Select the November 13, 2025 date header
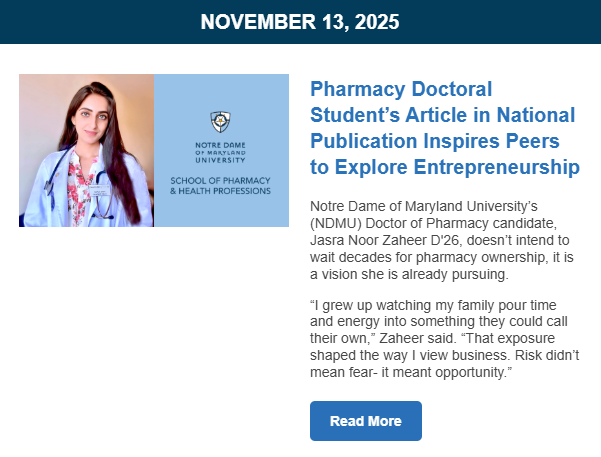This screenshot has height=457, width=601. click(300, 22)
